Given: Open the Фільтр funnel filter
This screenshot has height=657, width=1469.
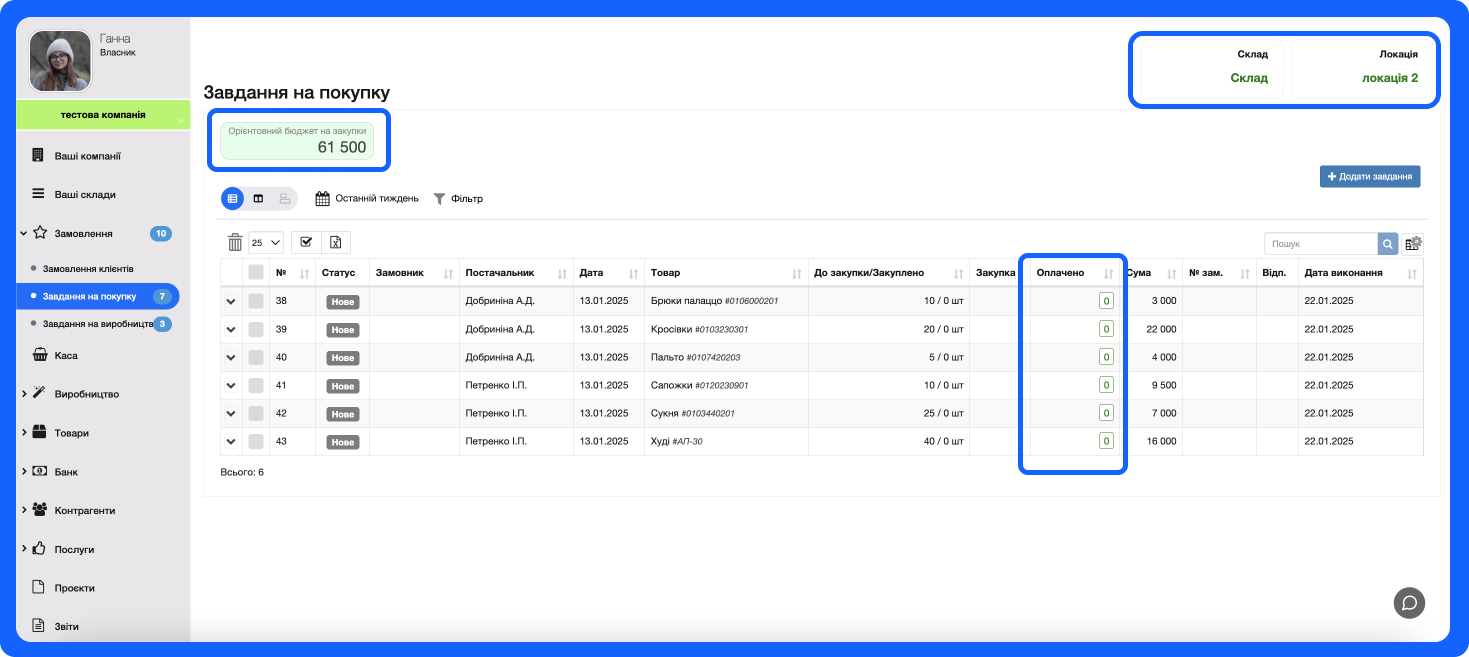Looking at the screenshot, I should coord(458,199).
